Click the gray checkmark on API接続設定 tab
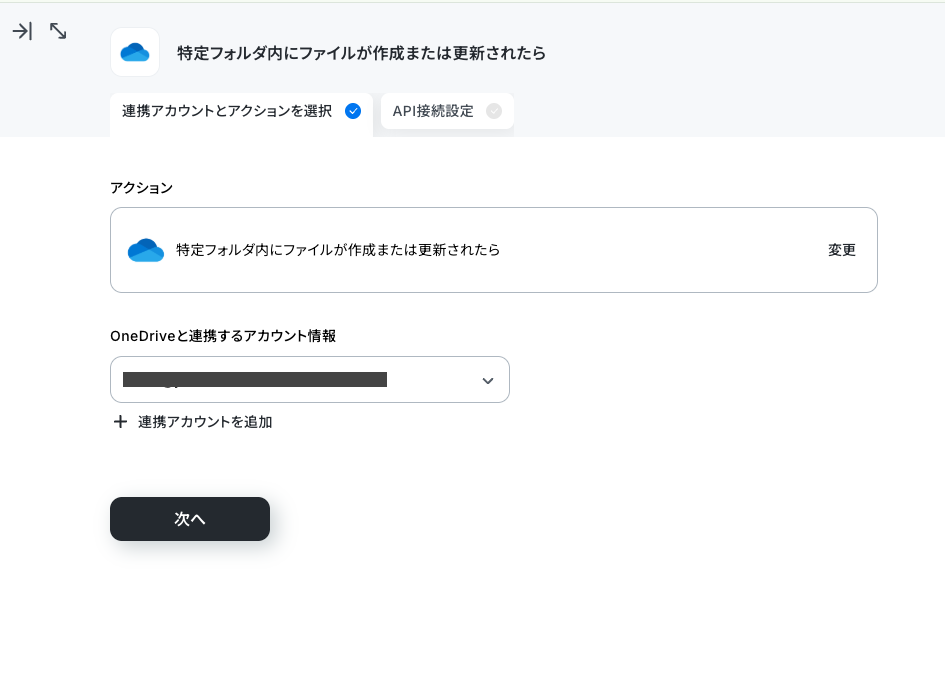 coord(494,111)
